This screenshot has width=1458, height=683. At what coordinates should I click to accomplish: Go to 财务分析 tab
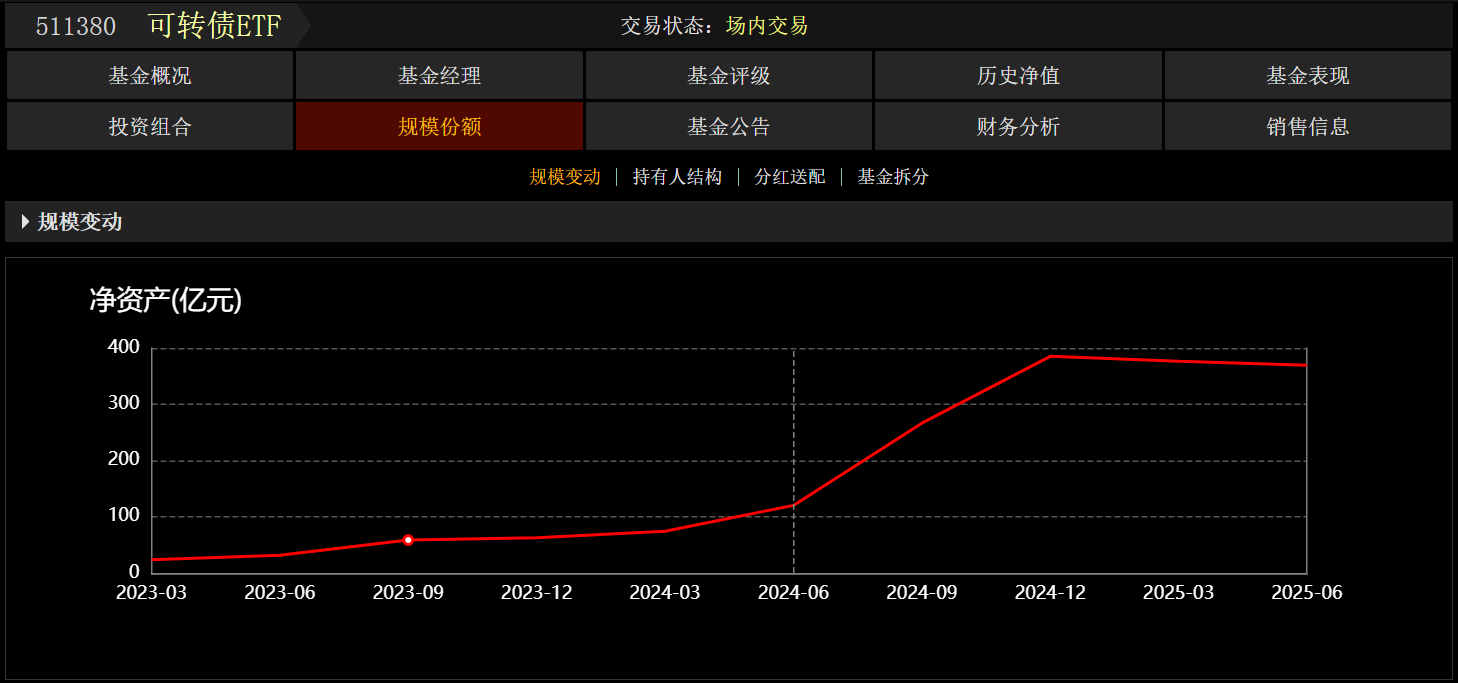[1018, 127]
